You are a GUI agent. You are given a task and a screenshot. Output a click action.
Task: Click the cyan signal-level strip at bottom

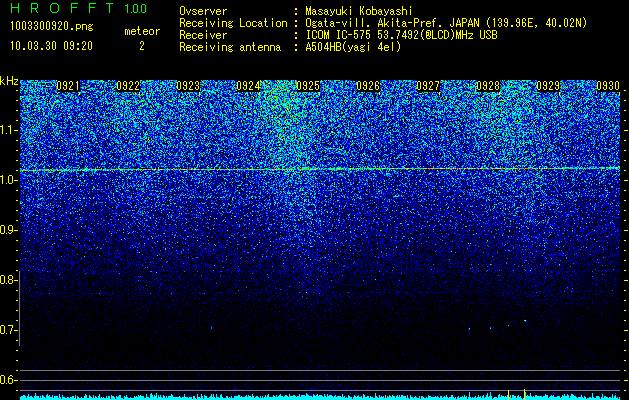pos(320,397)
